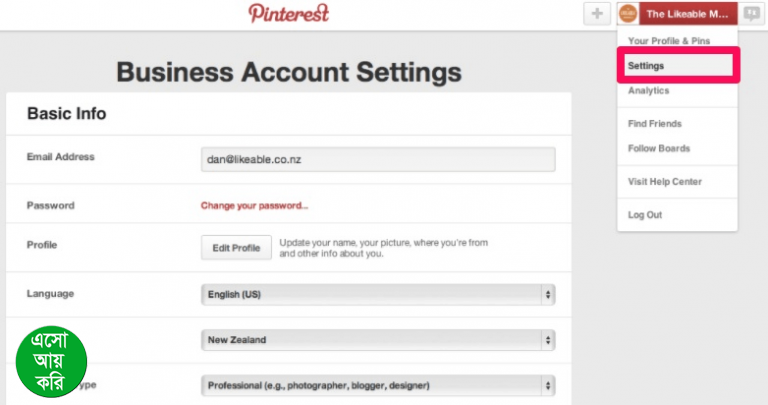
Task: Click the Business Account Settings heading
Action: coord(289,72)
